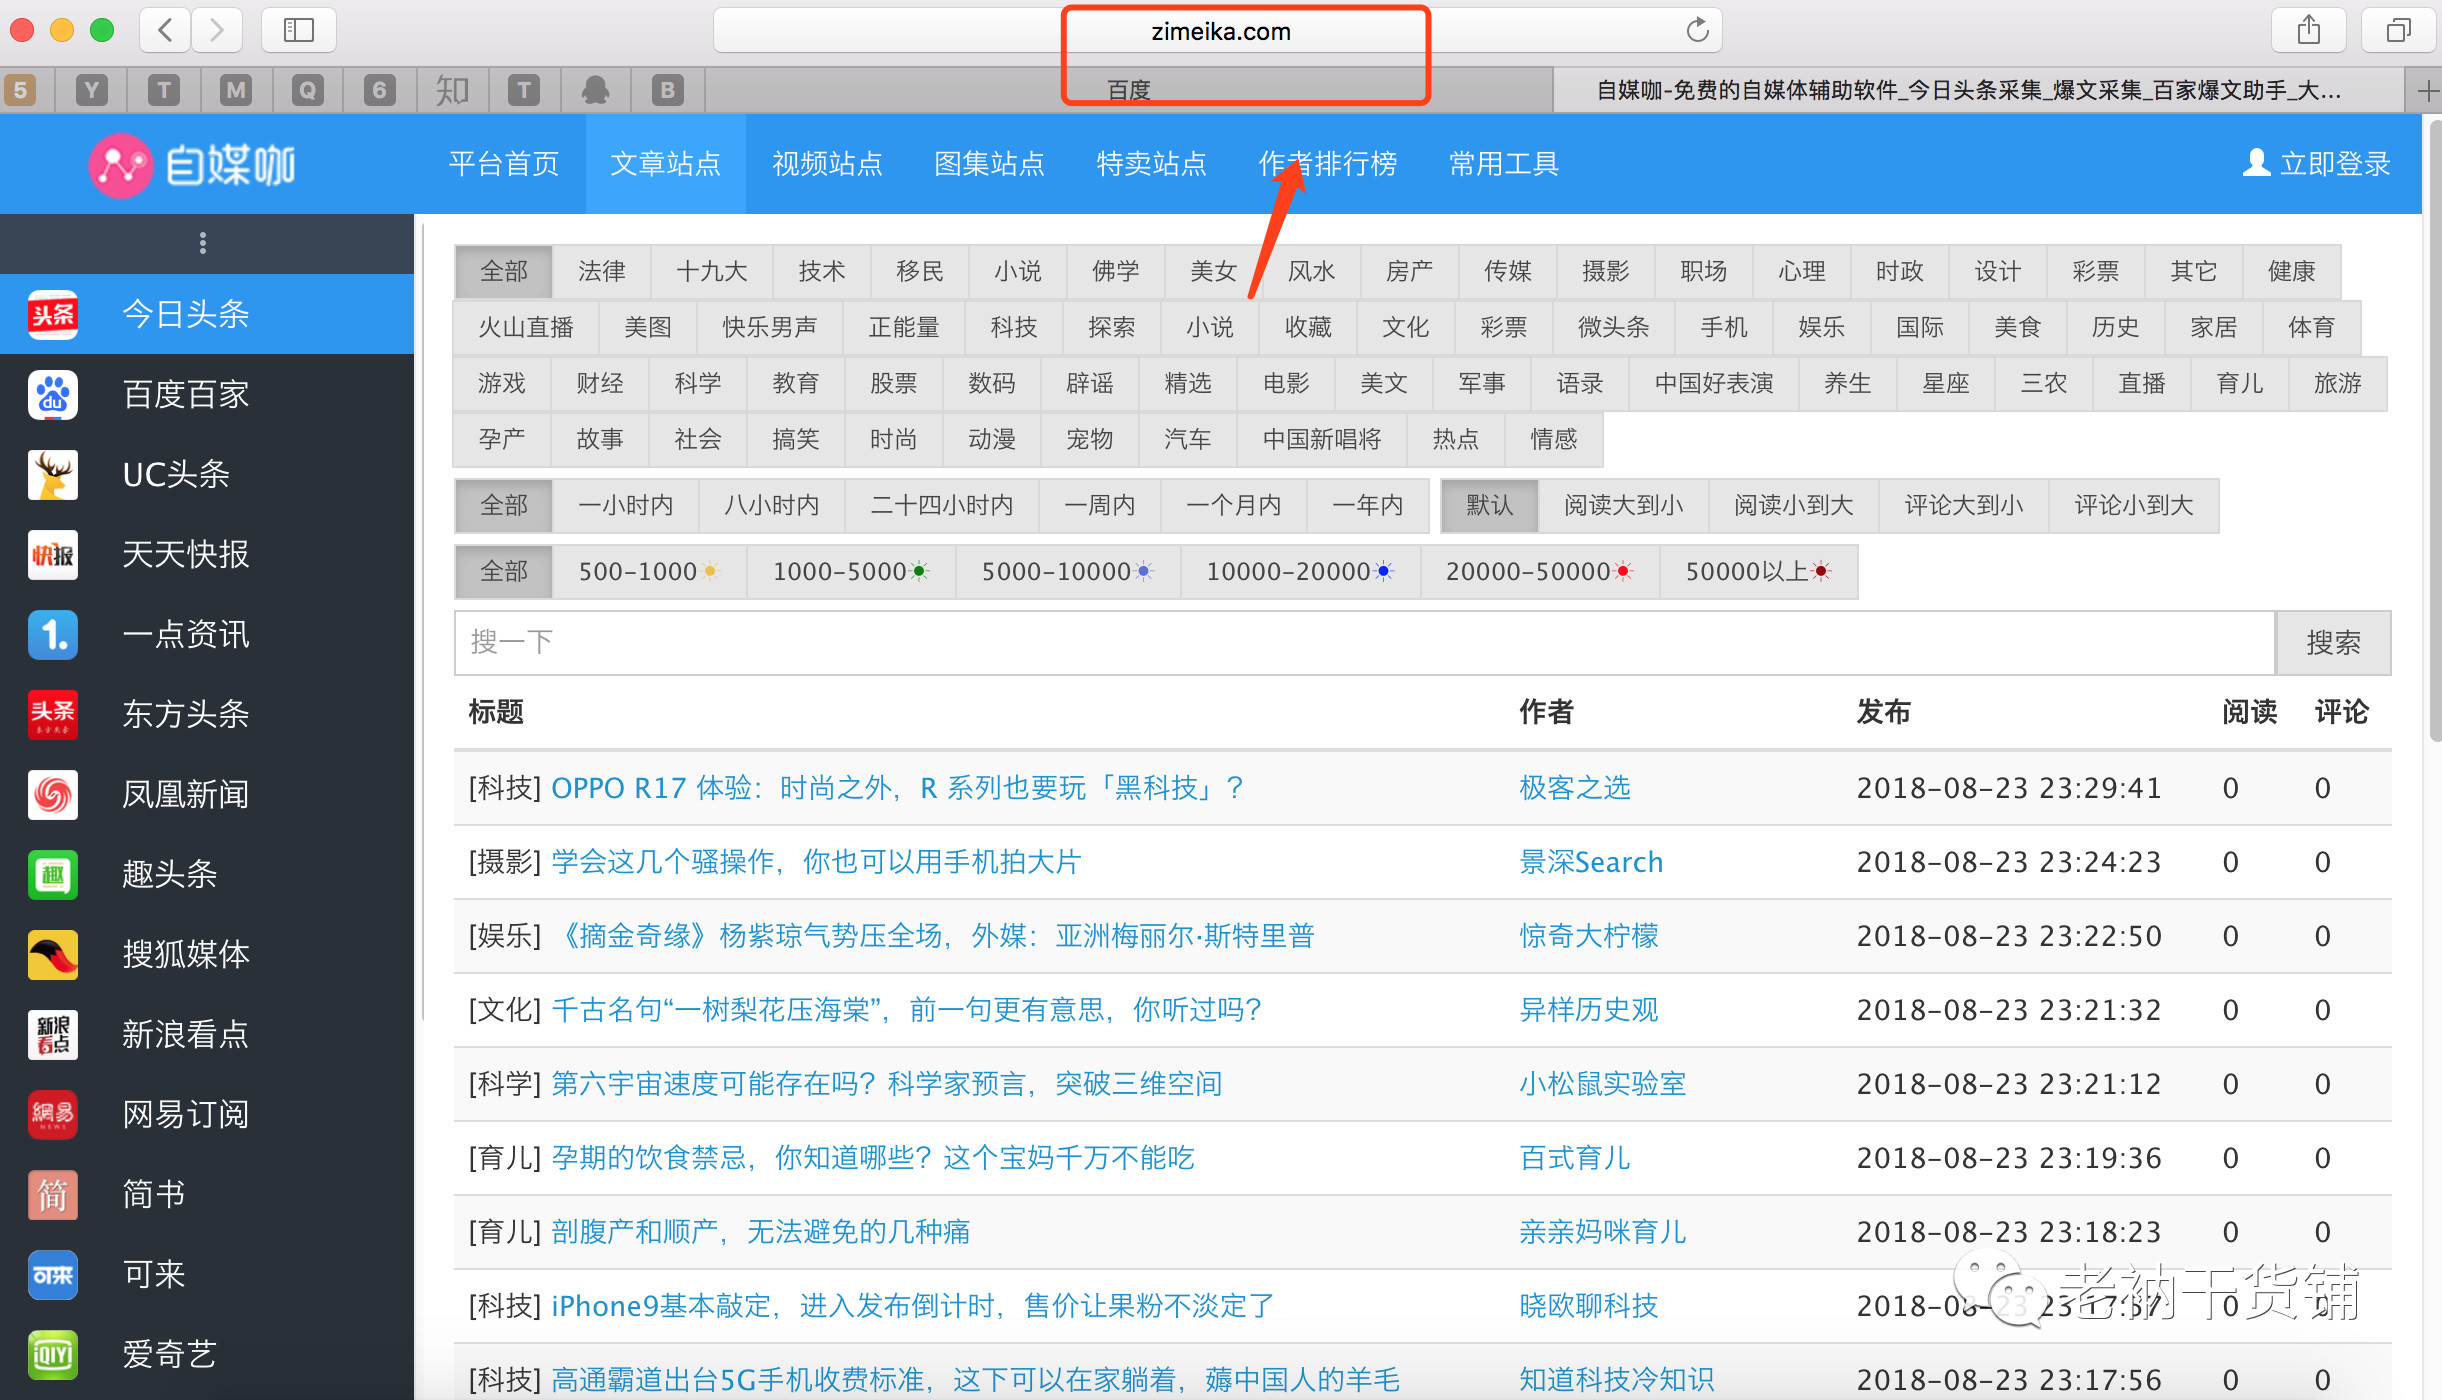This screenshot has height=1400, width=2442.
Task: Select the 默认 sort option
Action: (x=1490, y=505)
